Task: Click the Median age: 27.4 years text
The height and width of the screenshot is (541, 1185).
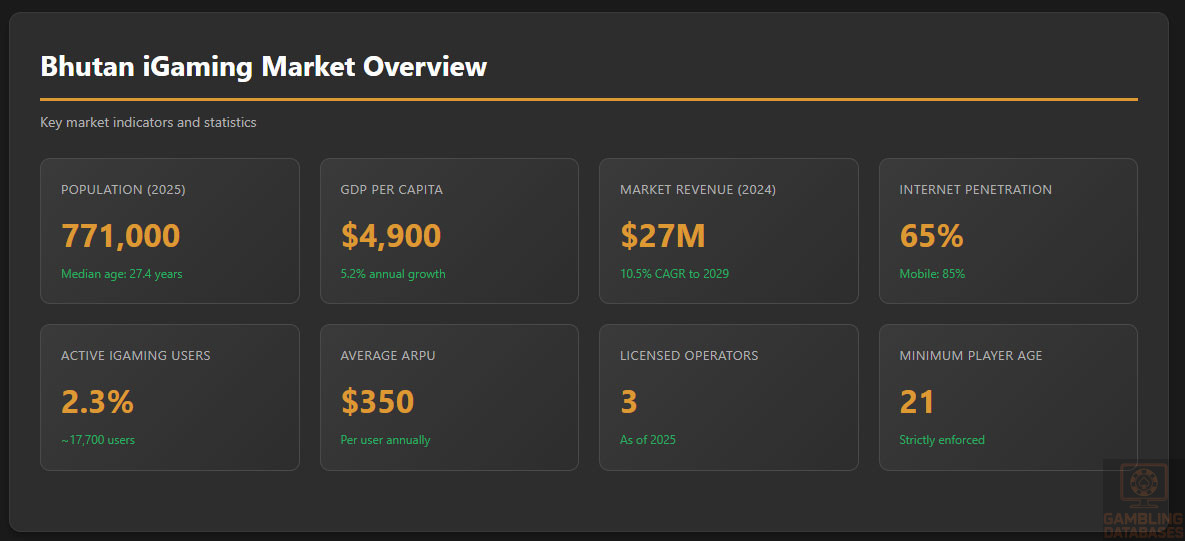Action: [x=122, y=274]
